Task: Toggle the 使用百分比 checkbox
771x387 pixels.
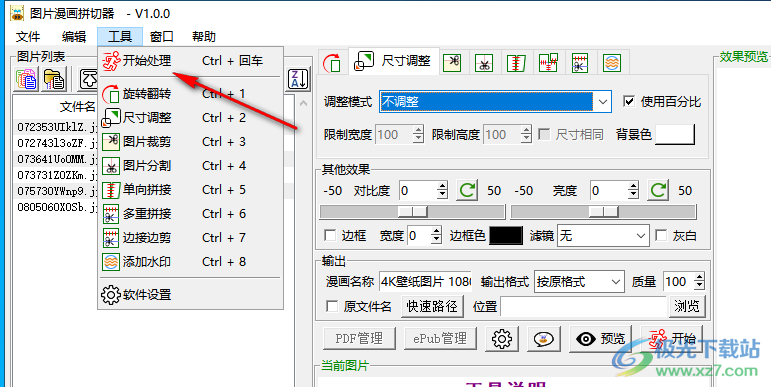Action: [x=628, y=102]
